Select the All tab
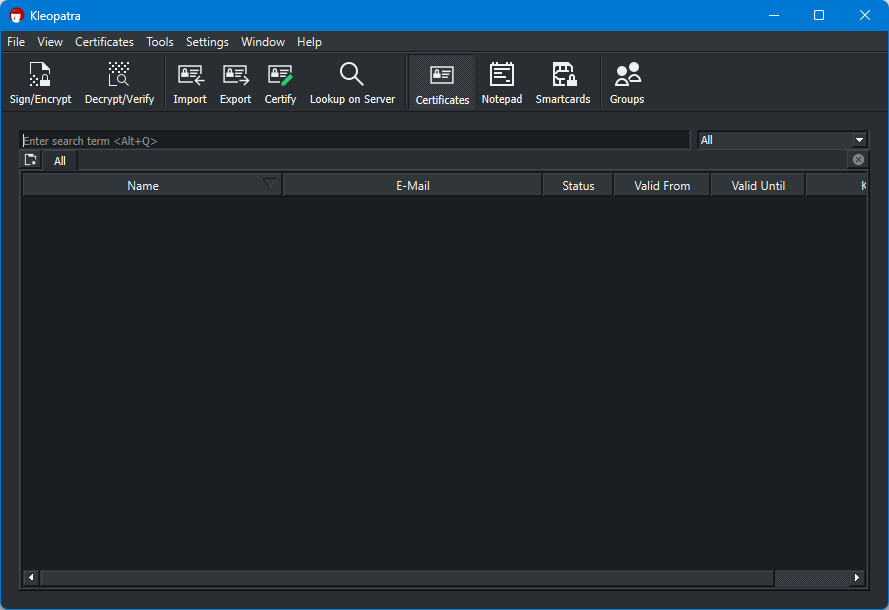The width and height of the screenshot is (889, 610). coord(60,161)
